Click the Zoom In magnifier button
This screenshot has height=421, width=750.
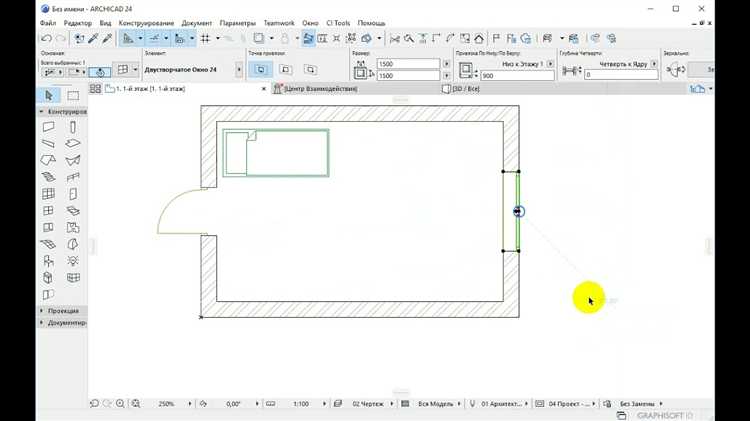point(120,404)
